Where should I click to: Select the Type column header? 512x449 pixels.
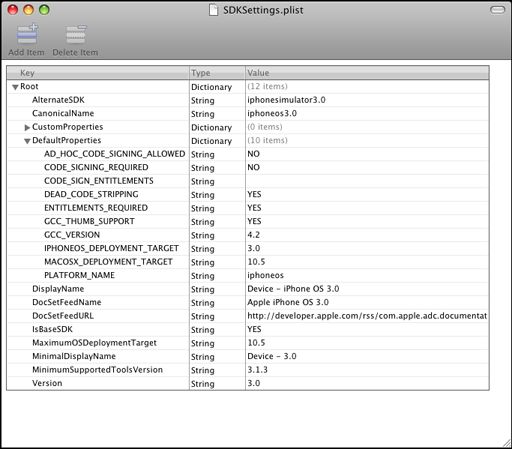pos(217,73)
